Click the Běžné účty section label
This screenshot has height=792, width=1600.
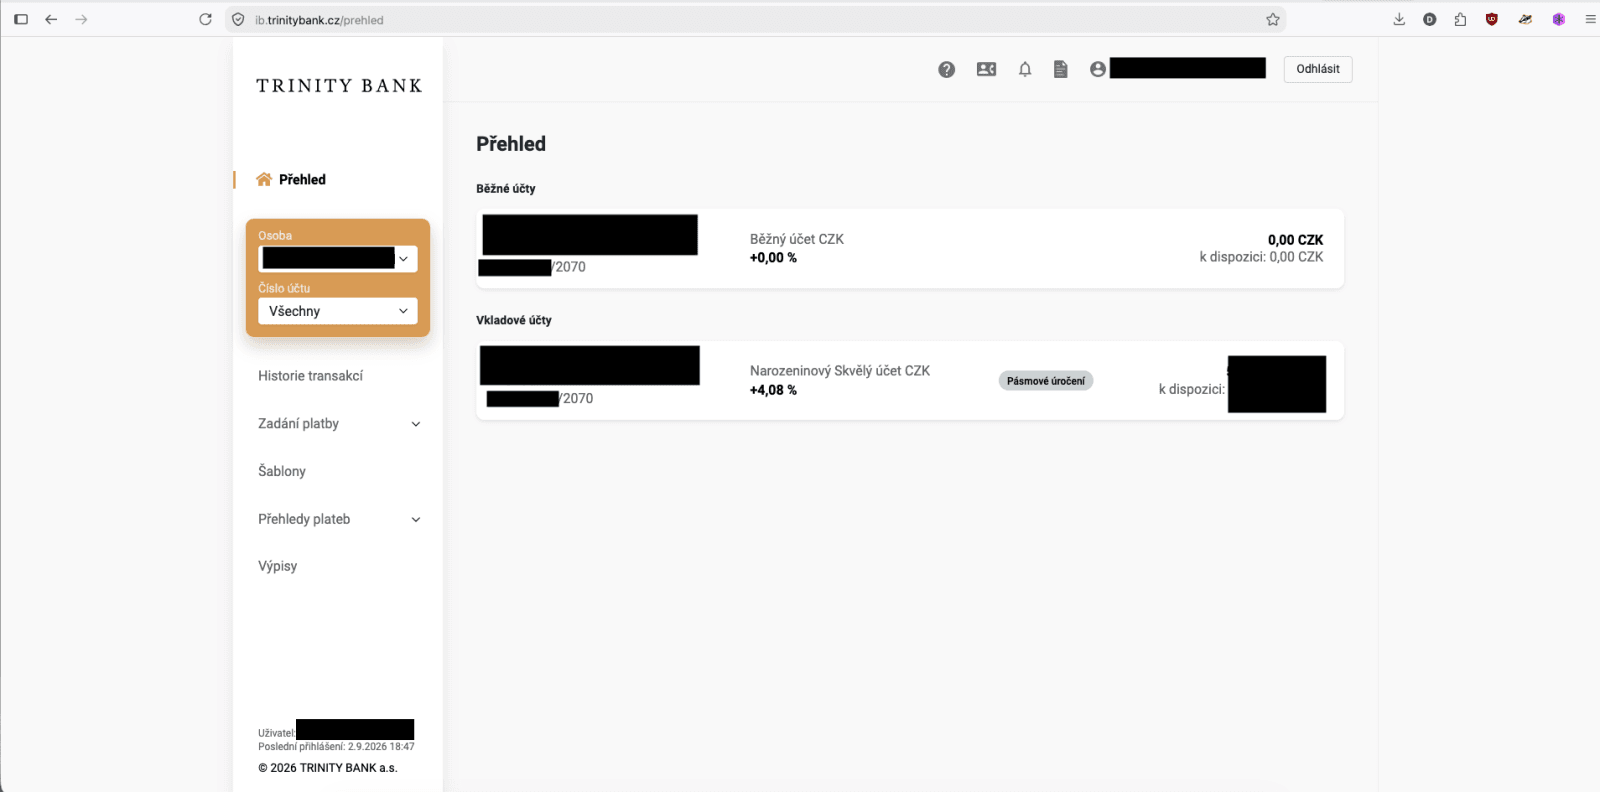[506, 188]
